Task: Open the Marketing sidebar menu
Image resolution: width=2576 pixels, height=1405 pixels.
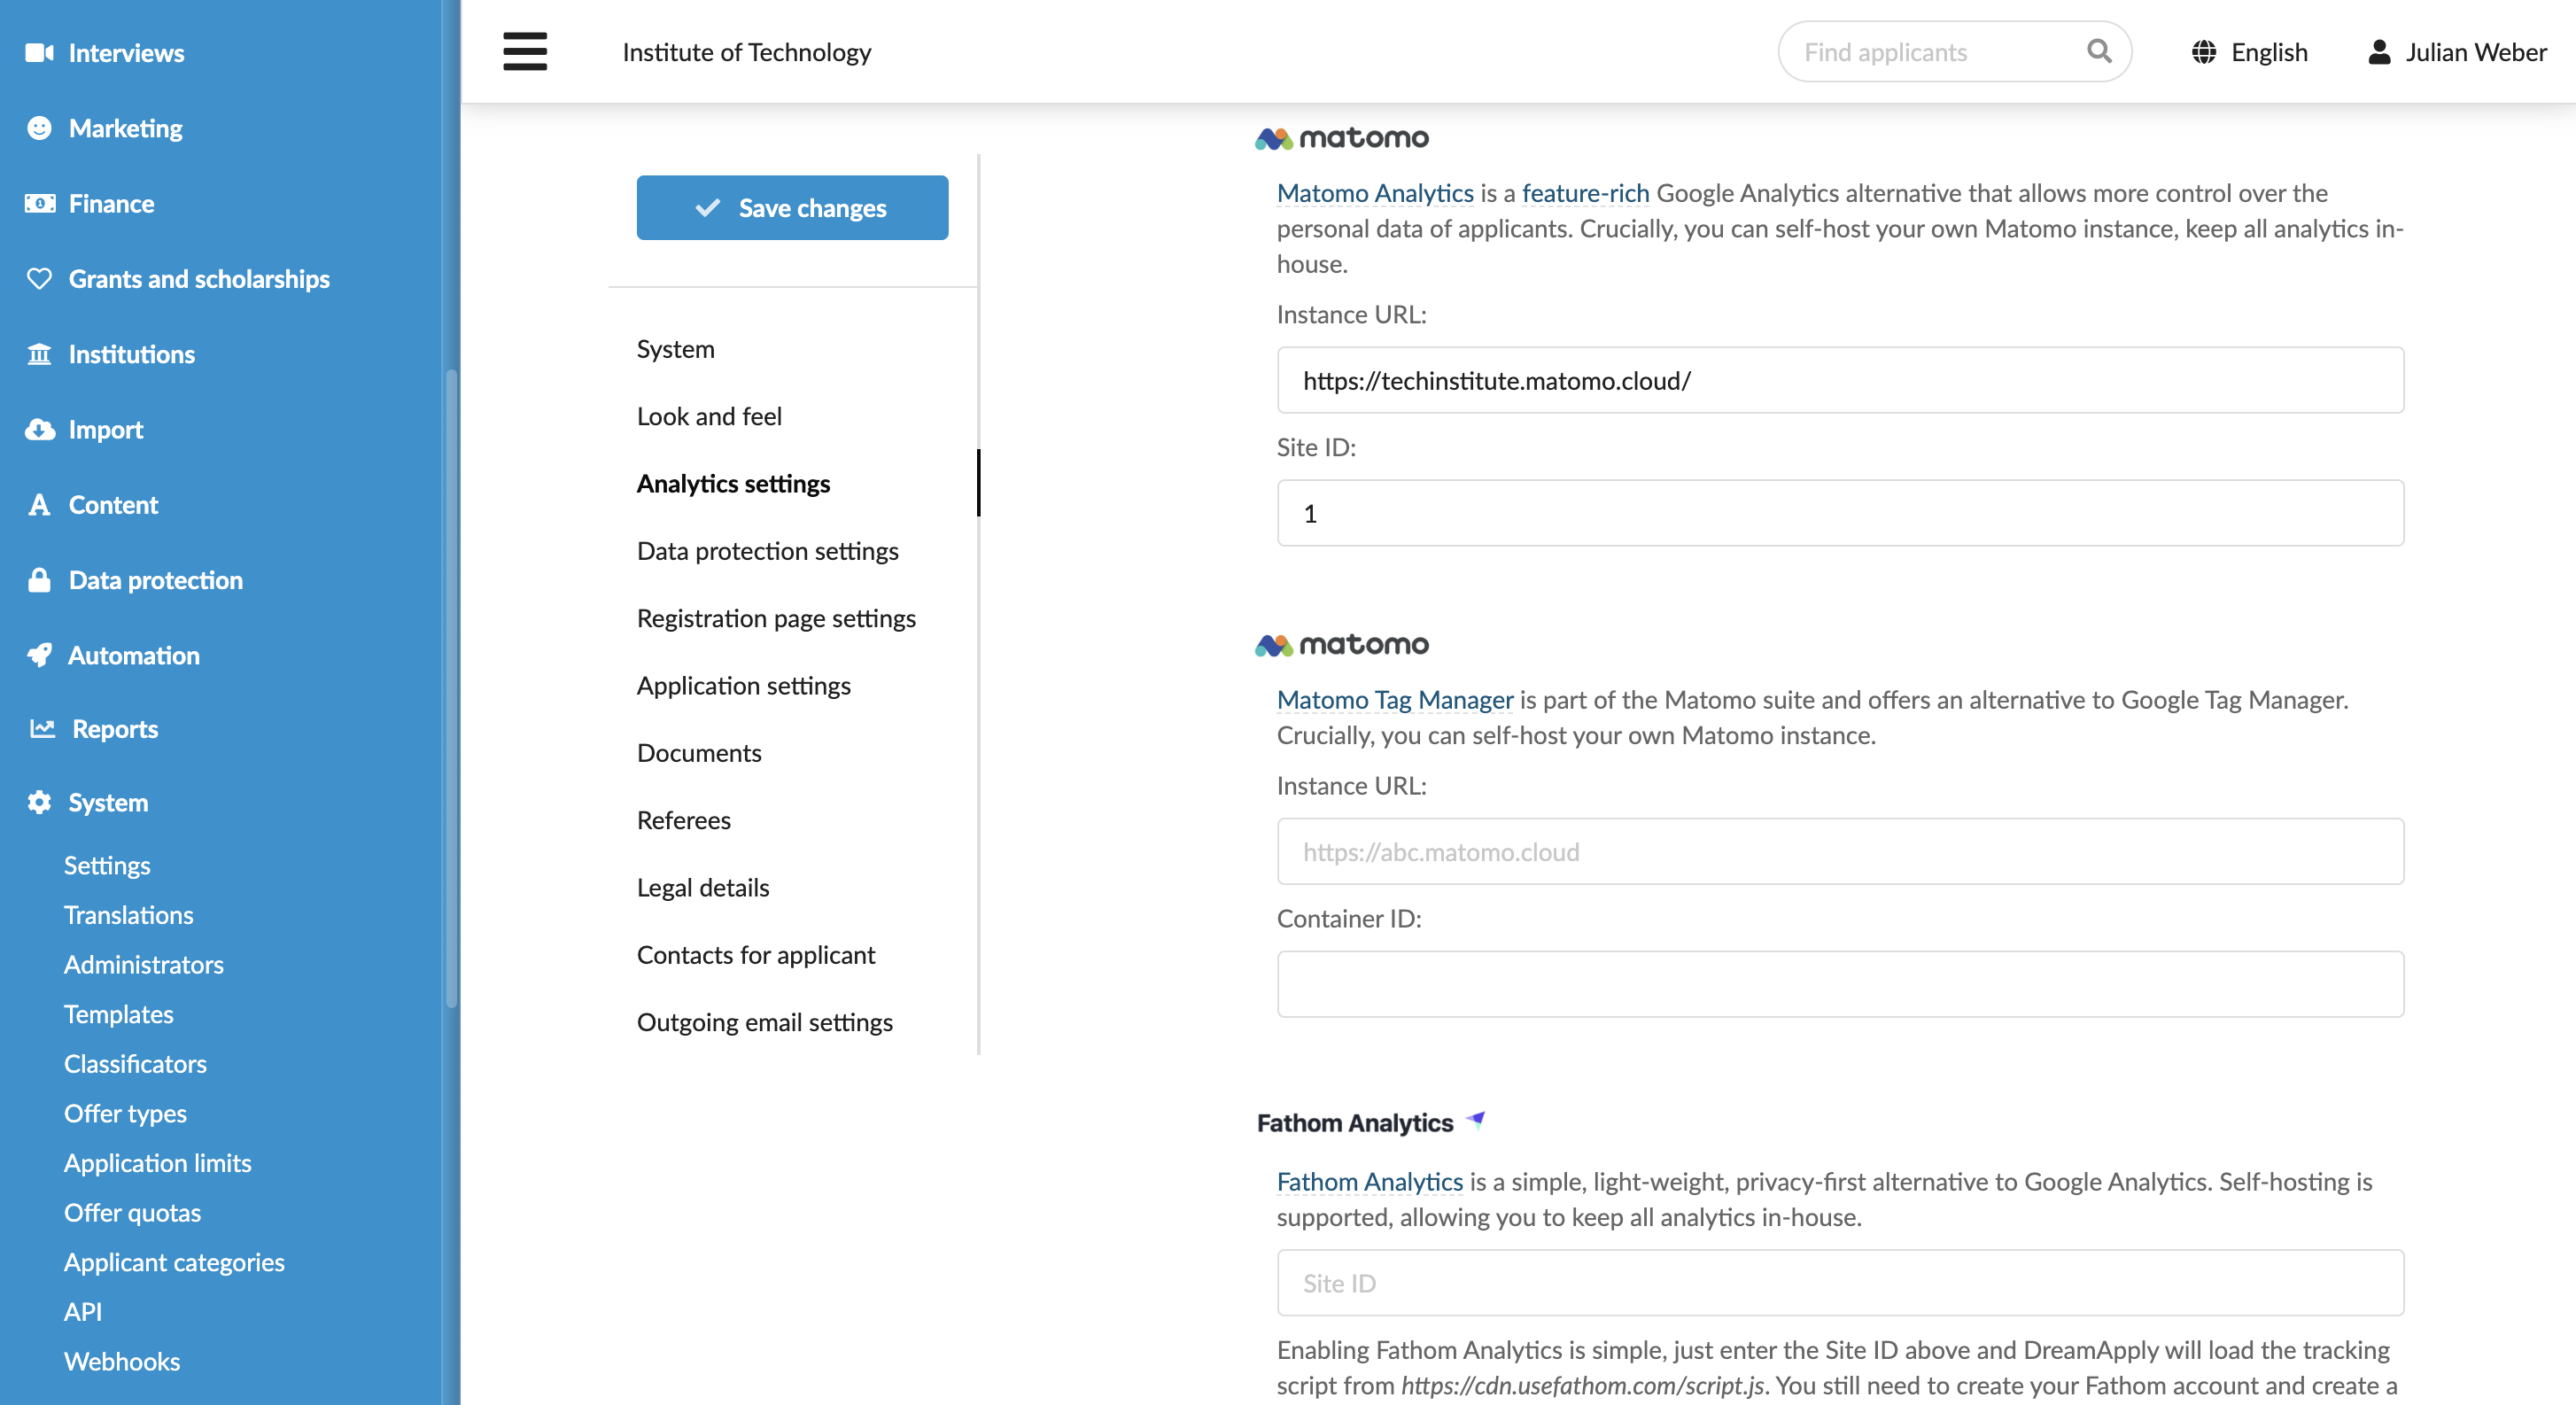Action: pos(126,128)
